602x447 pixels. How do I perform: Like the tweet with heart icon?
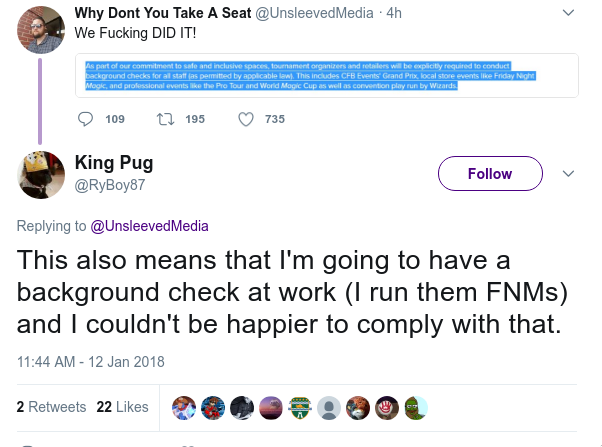click(x=246, y=119)
